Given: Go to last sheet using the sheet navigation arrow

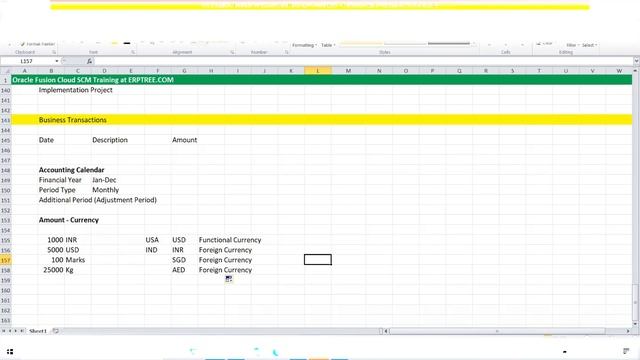Looking at the screenshot, I should point(22,331).
